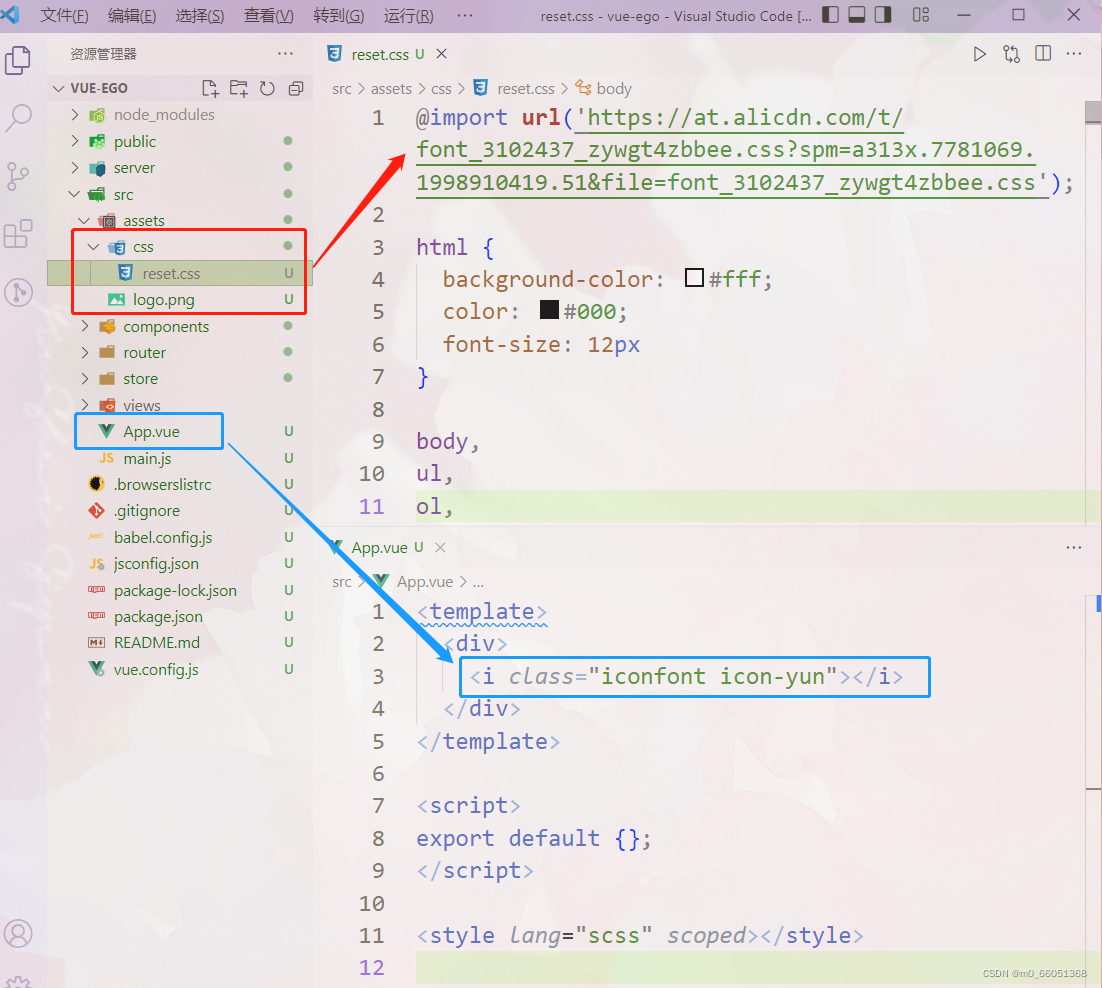The image size is (1102, 988).
Task: Run the current file with the play button
Action: pyautogui.click(x=979, y=55)
